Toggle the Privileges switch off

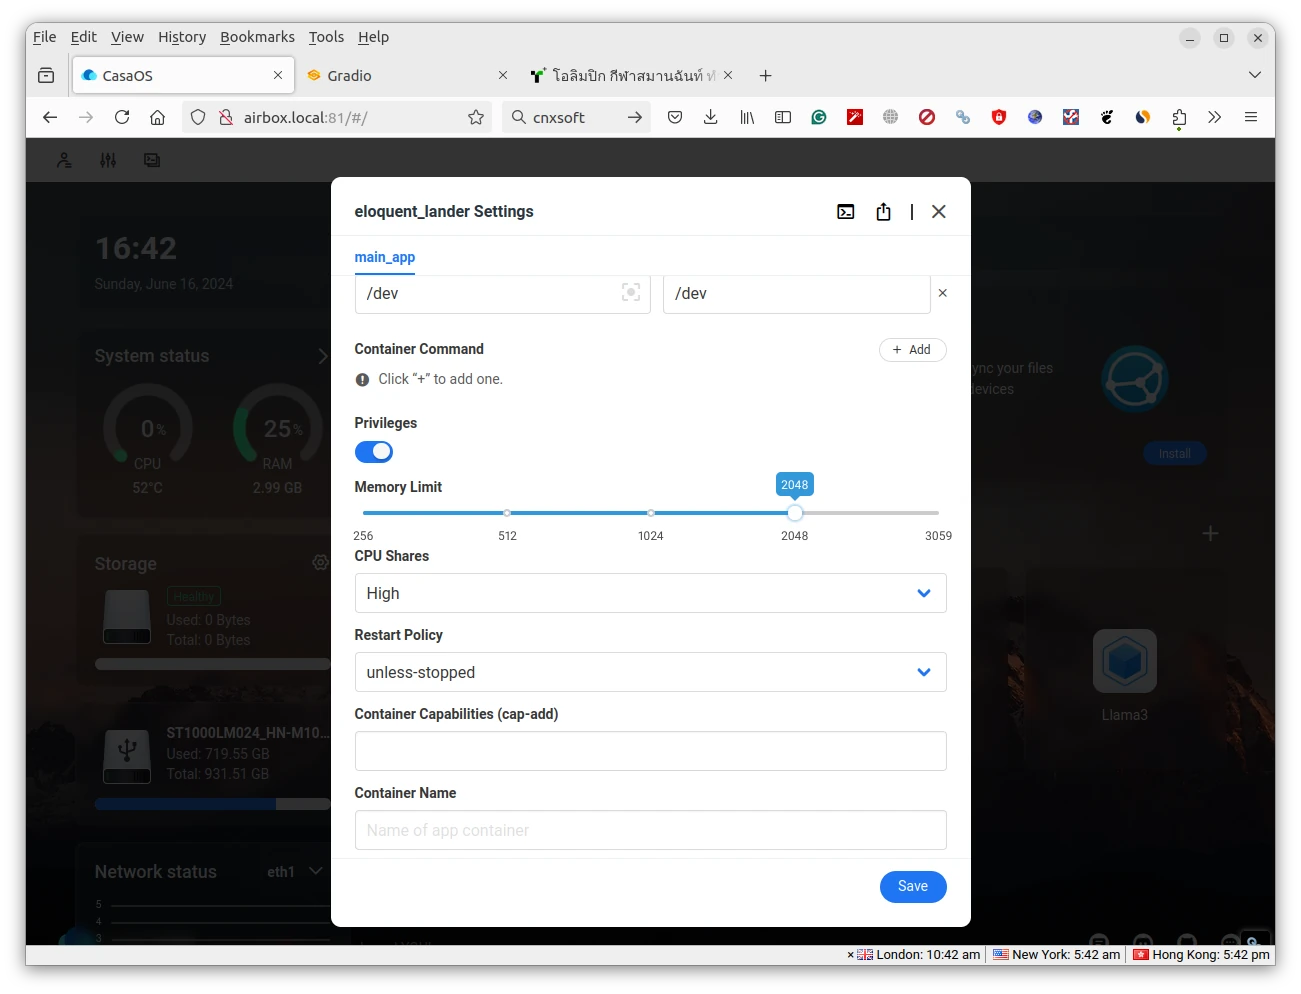coord(374,452)
